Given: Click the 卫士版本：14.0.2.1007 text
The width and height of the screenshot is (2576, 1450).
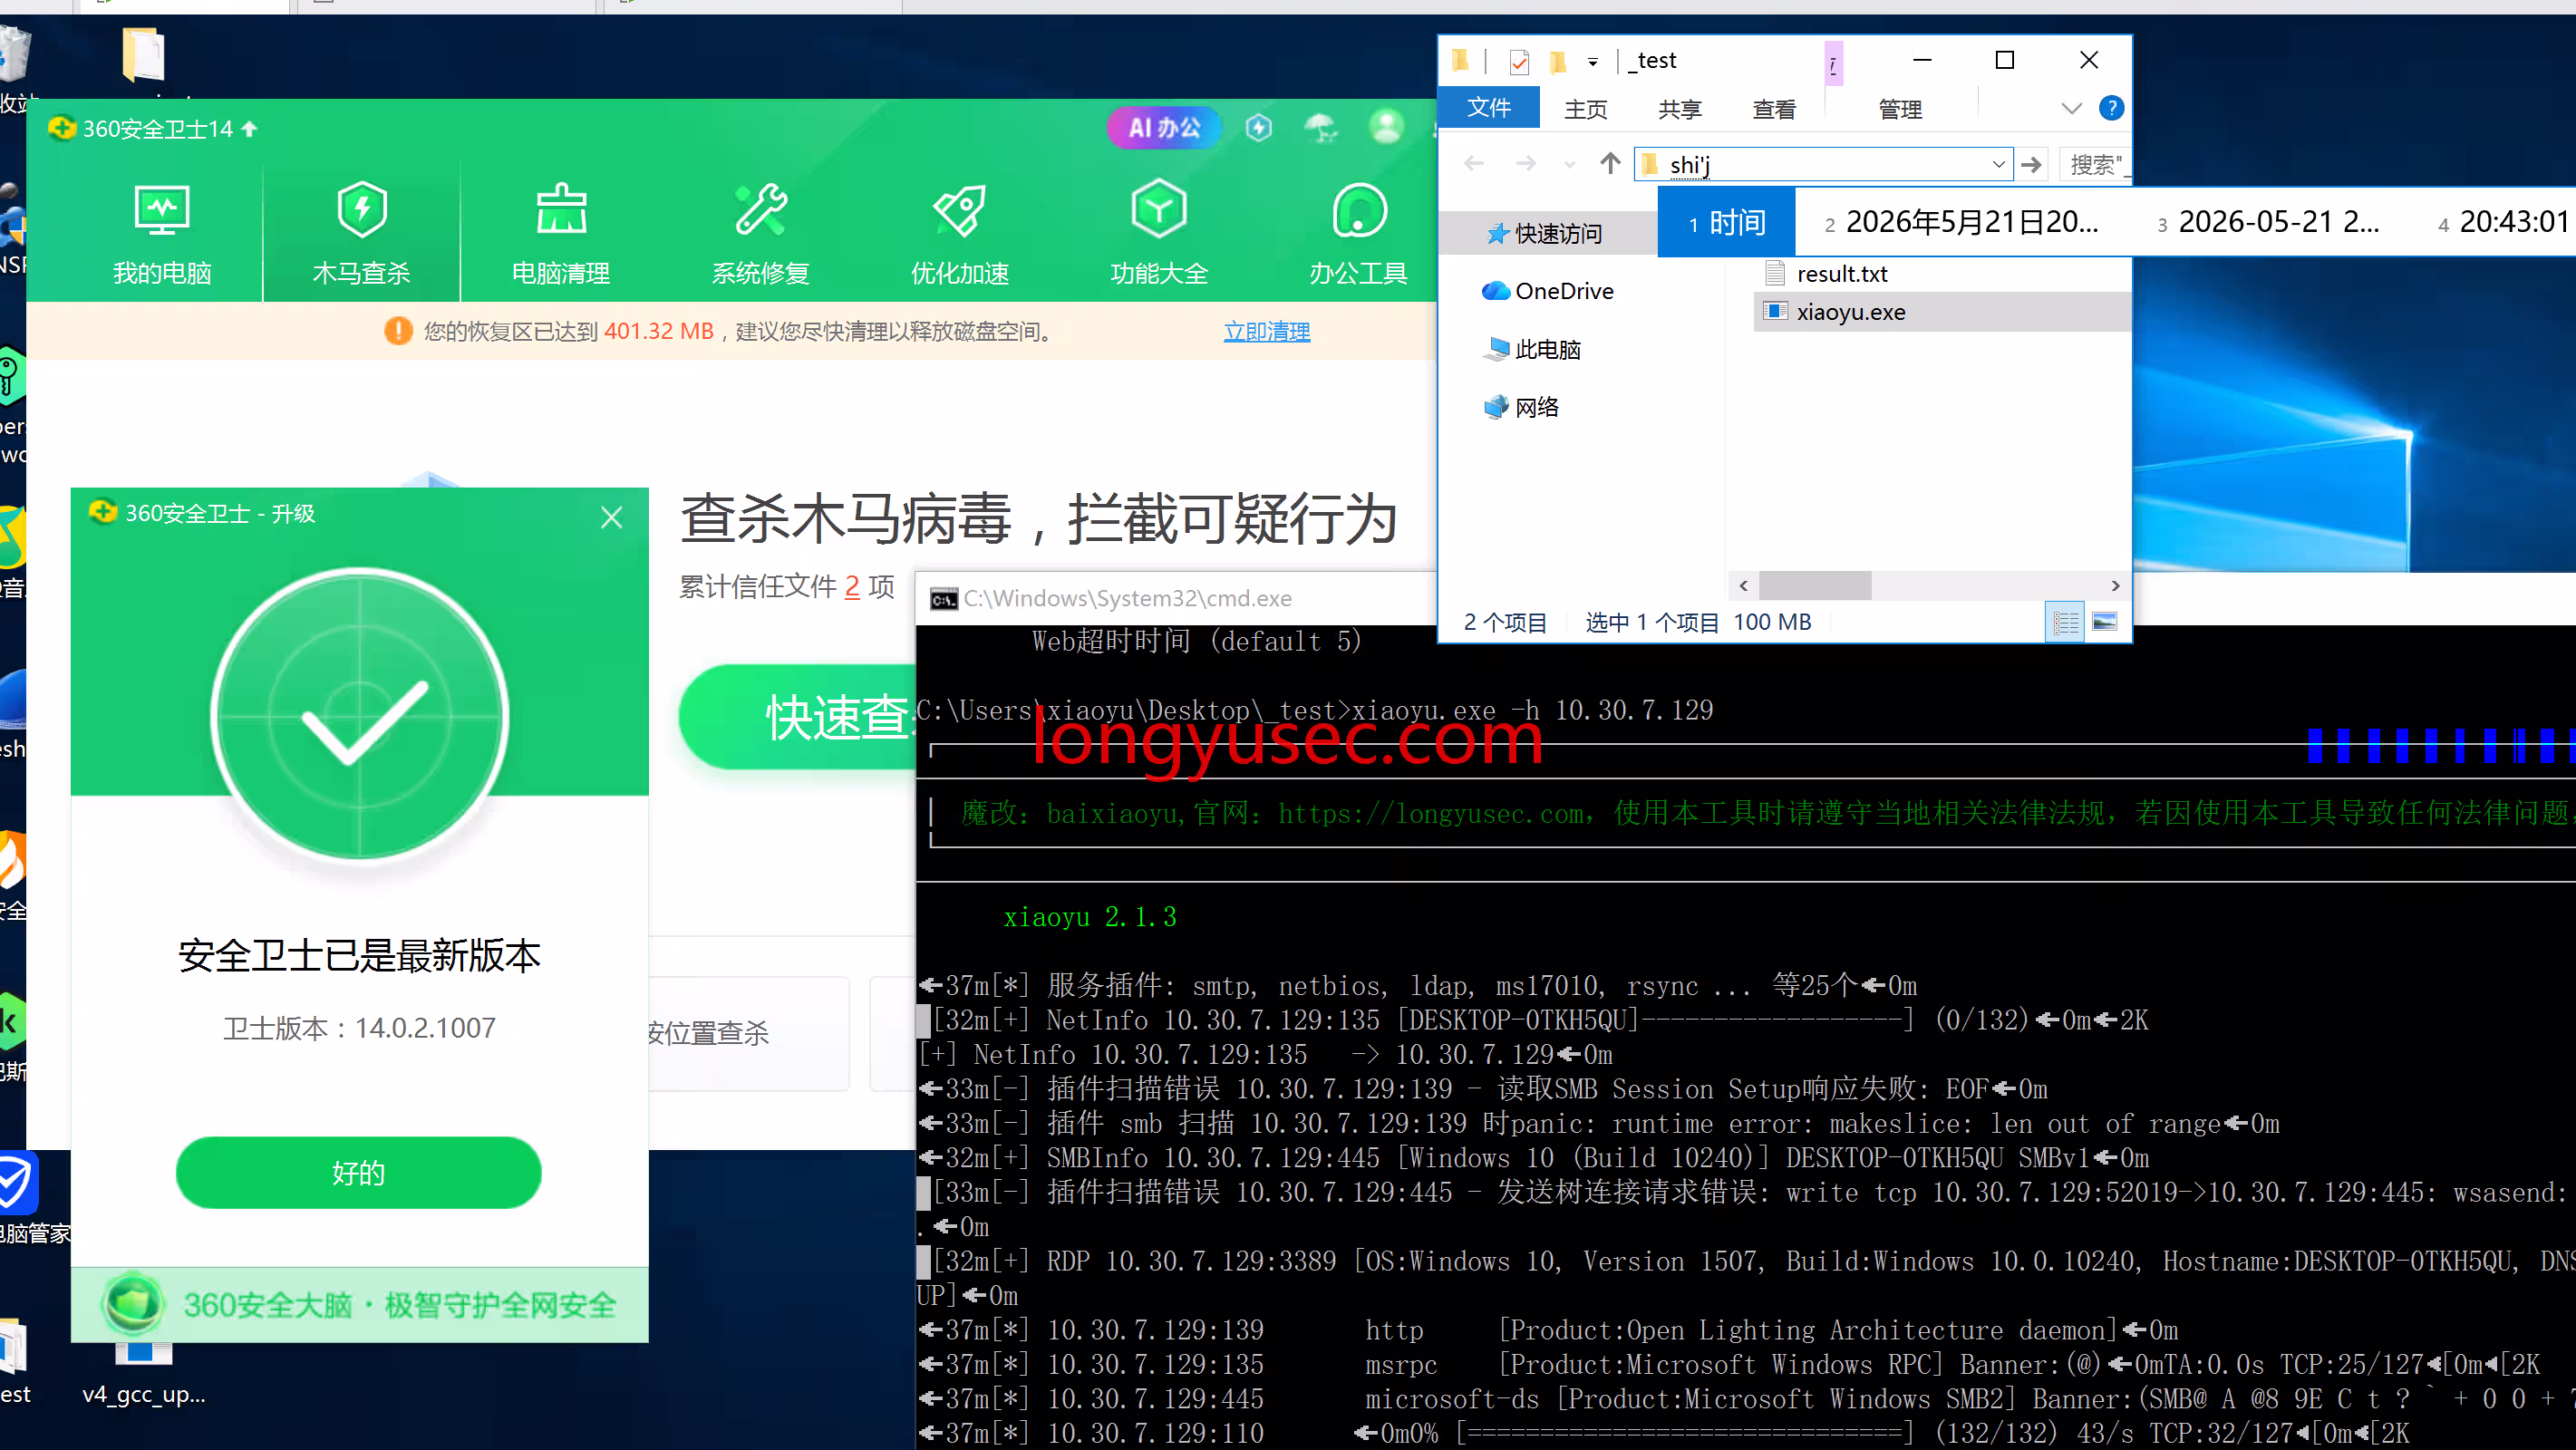Looking at the screenshot, I should tap(359, 1028).
